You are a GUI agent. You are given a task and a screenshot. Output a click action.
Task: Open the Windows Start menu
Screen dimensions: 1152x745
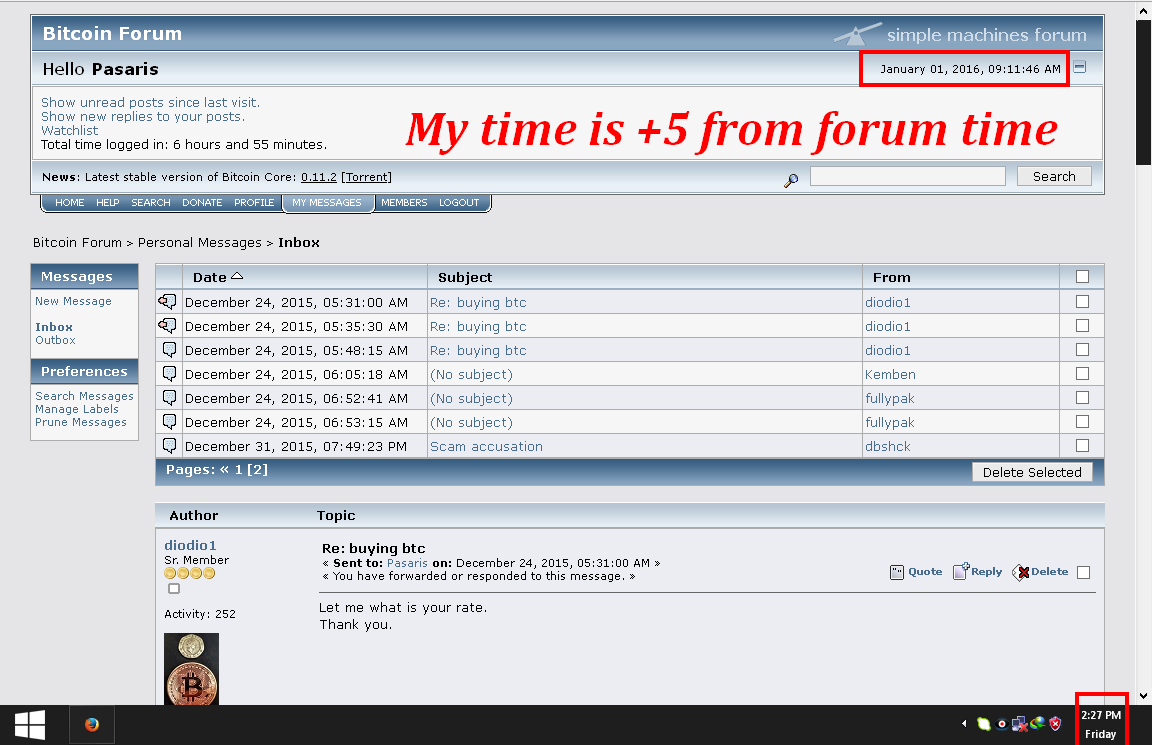(x=30, y=725)
